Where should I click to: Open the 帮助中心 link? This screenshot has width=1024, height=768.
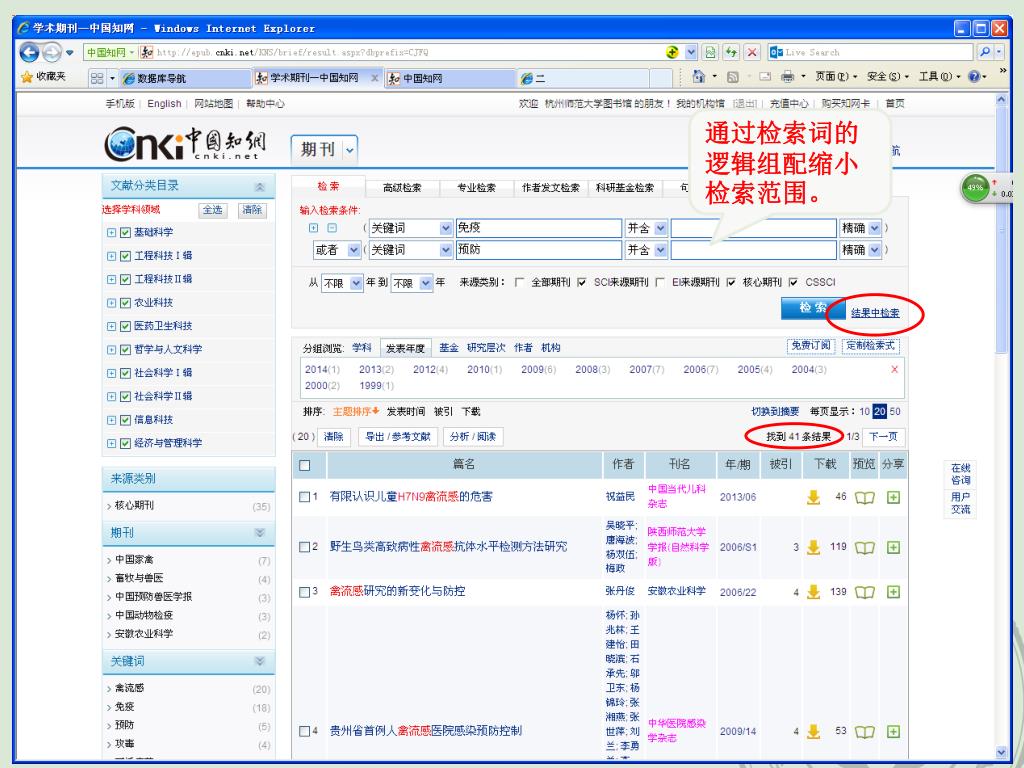(x=265, y=103)
